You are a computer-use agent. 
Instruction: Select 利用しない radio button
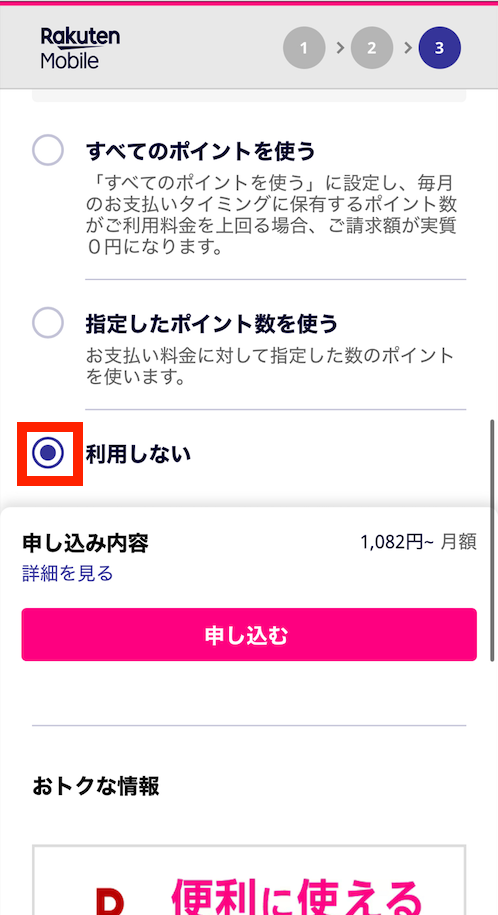[48, 453]
